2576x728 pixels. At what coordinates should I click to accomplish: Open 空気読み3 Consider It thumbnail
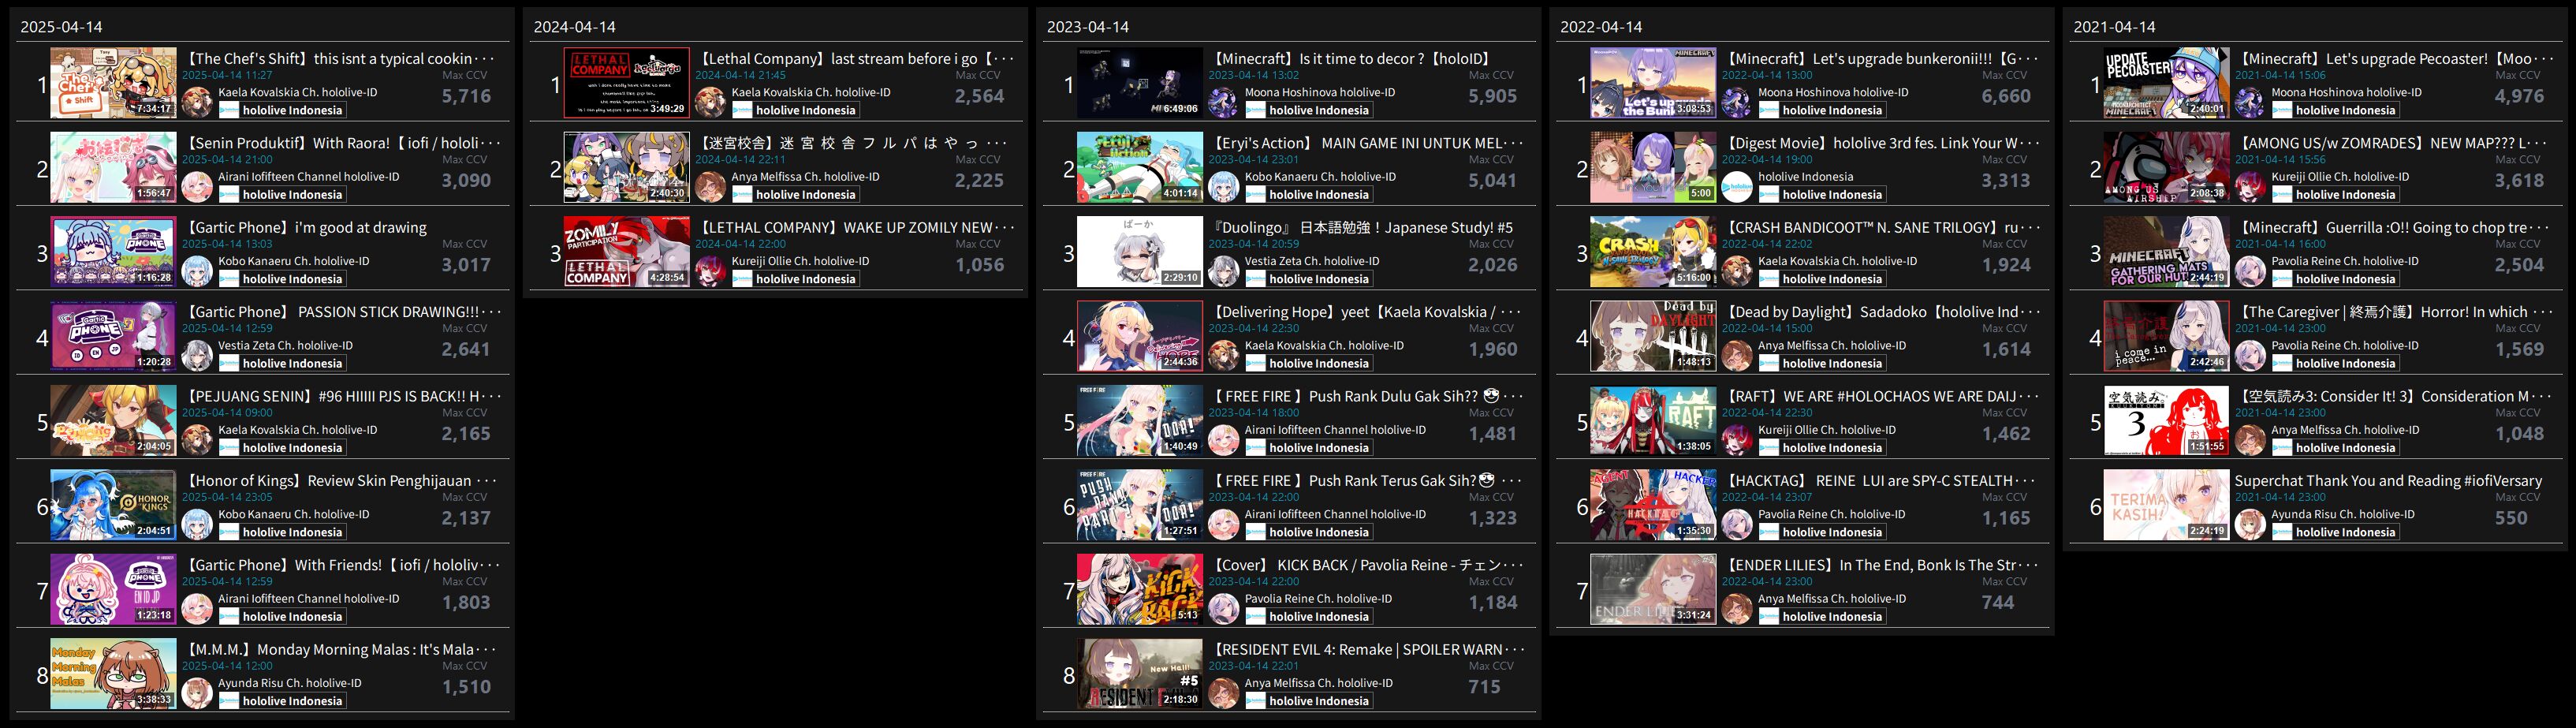tap(2166, 420)
